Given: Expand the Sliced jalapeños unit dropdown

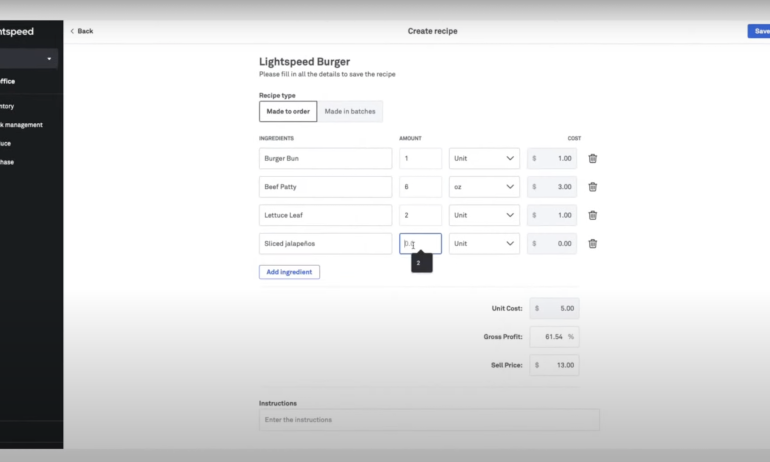Looking at the screenshot, I should click(484, 243).
